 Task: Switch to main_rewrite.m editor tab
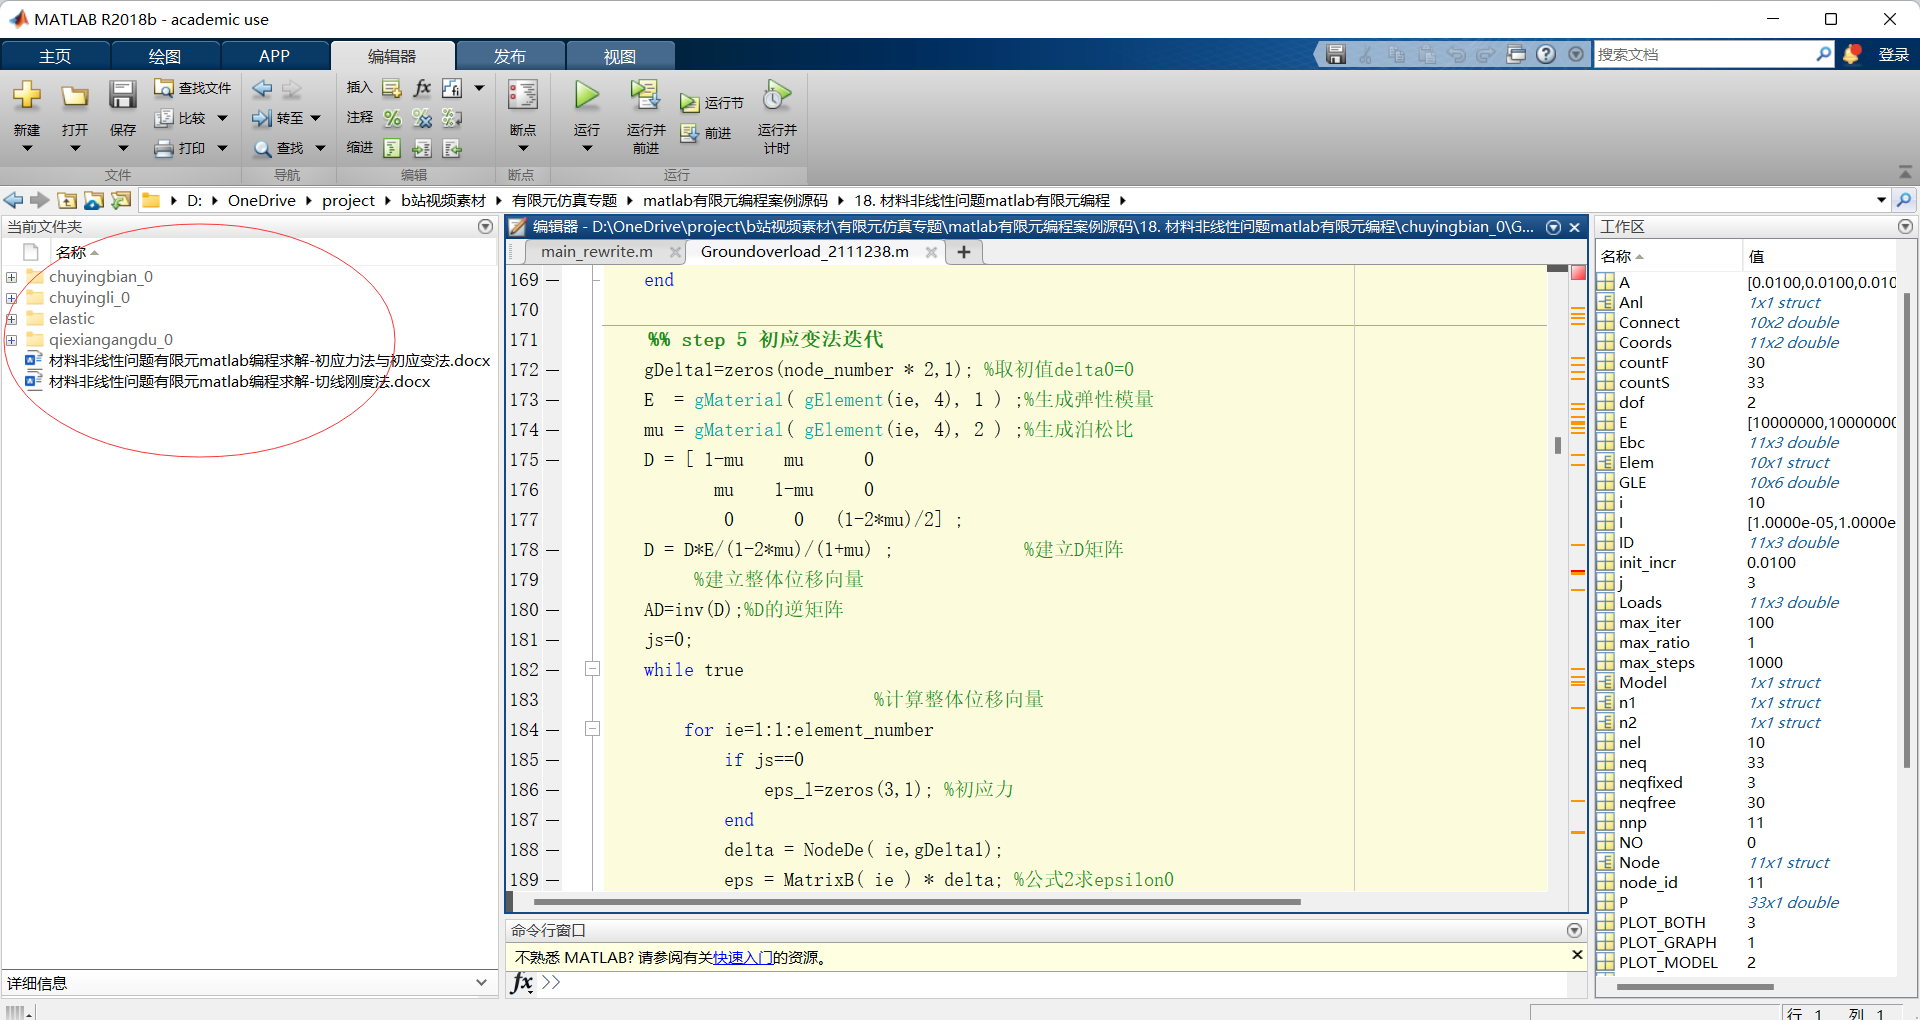(x=597, y=252)
